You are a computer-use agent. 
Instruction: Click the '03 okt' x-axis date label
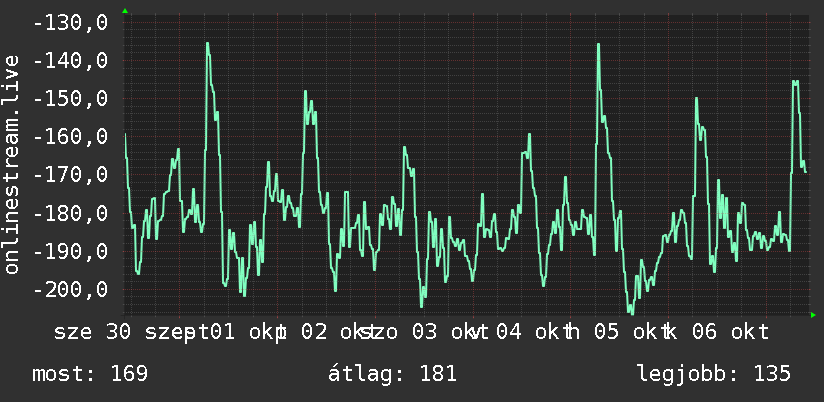tap(450, 333)
